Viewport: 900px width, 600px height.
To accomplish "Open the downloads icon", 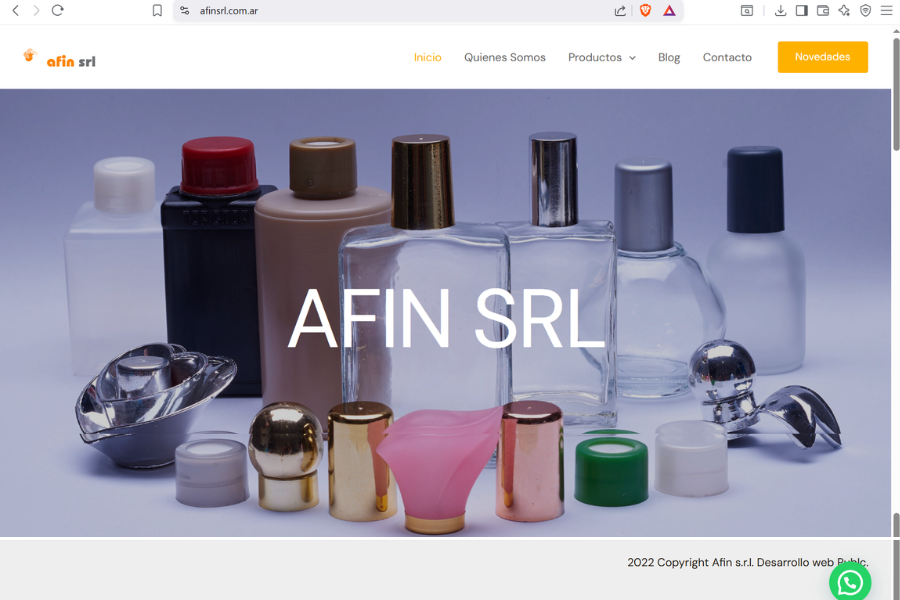I will pos(780,11).
